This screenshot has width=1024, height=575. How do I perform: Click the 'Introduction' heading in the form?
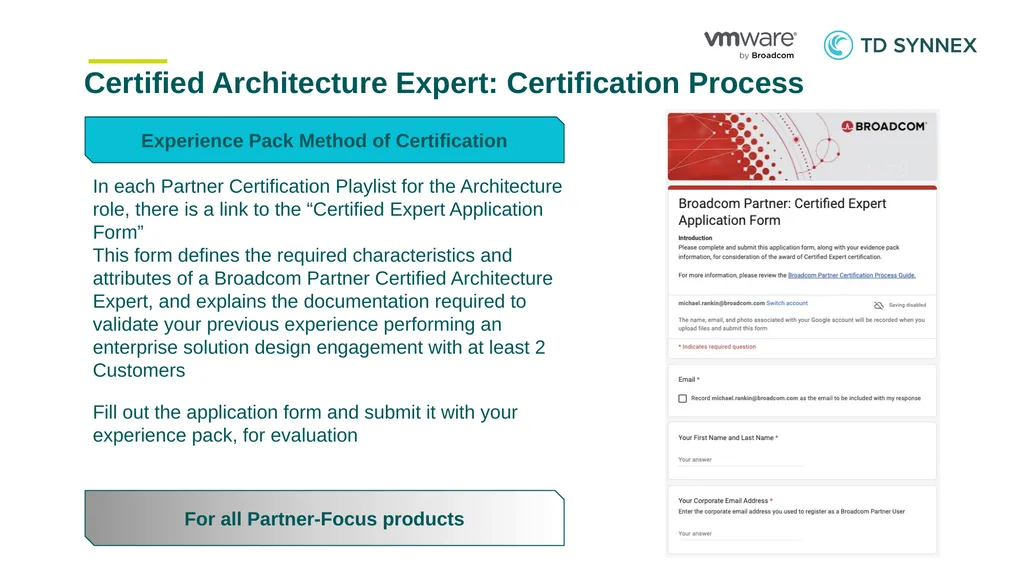pos(695,238)
